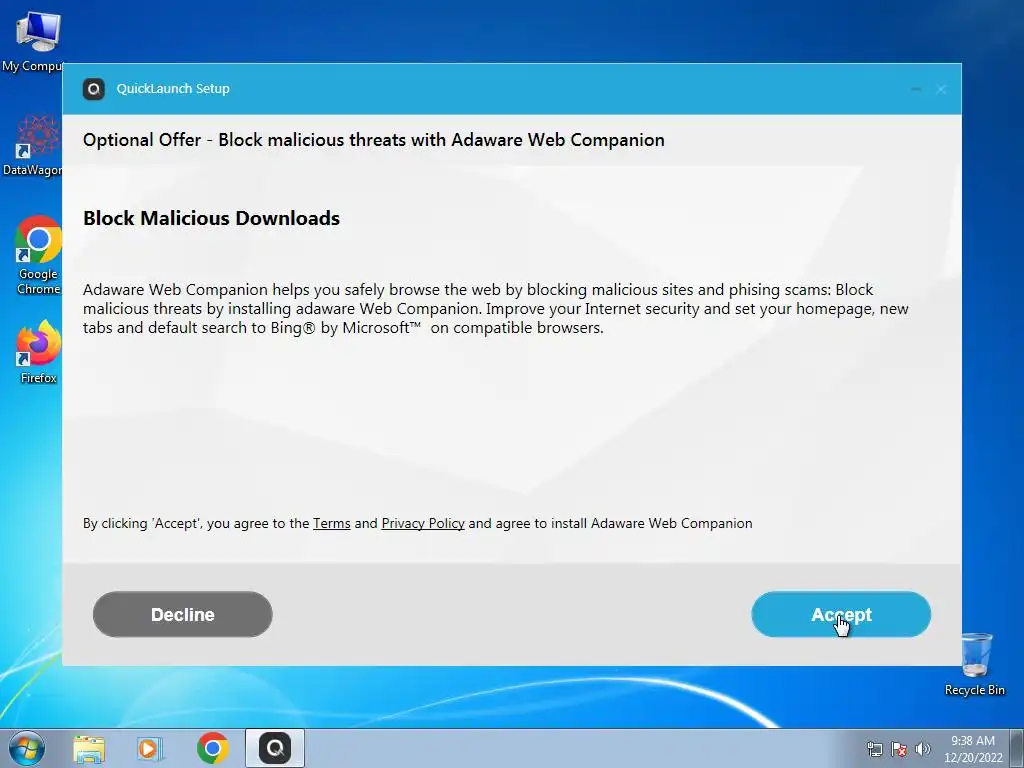Viewport: 1024px width, 768px height.
Task: Open the Windows Start menu
Action: [27, 748]
